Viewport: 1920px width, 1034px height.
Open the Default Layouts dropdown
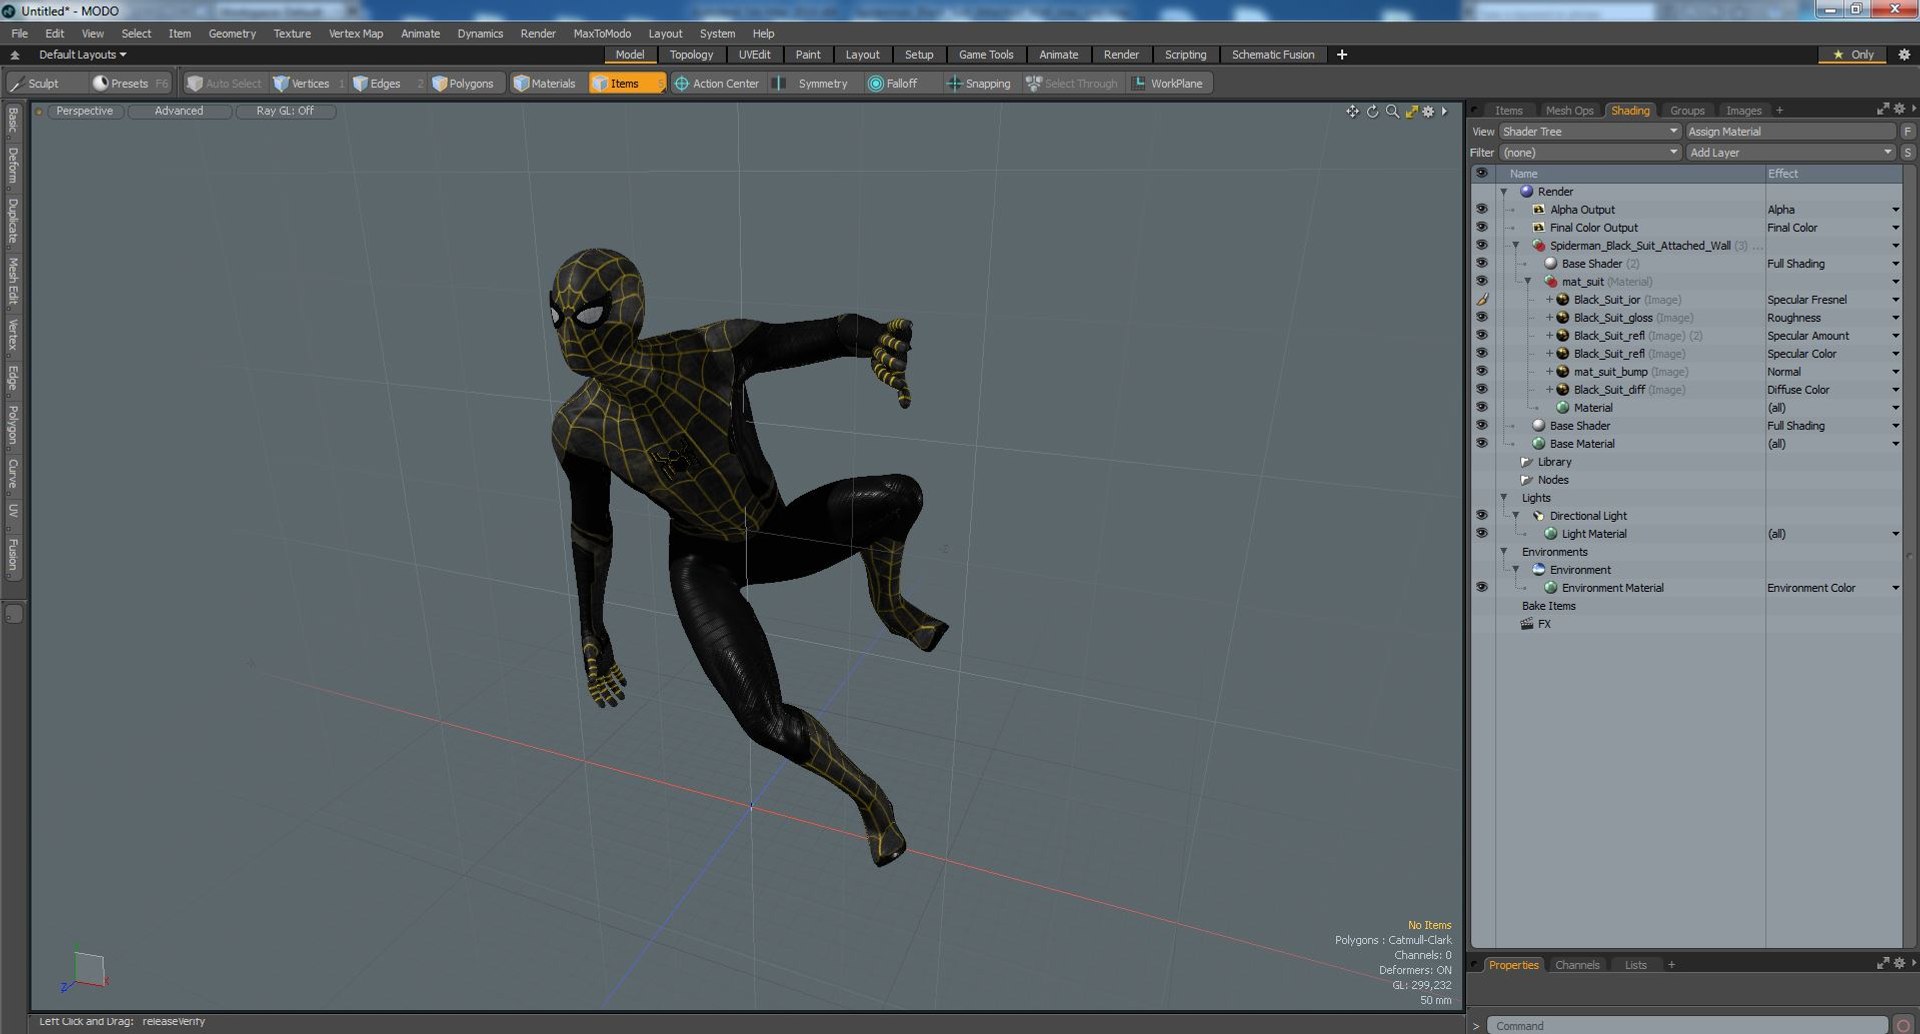pyautogui.click(x=83, y=55)
